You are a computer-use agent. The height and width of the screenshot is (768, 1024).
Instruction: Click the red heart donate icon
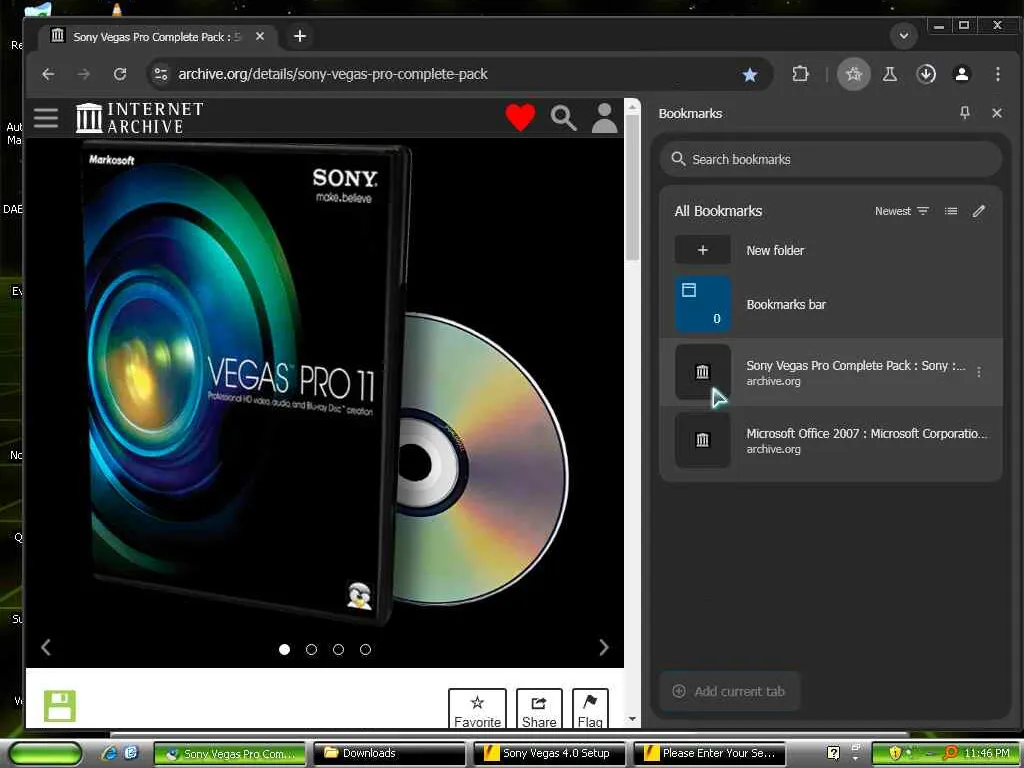click(x=520, y=118)
